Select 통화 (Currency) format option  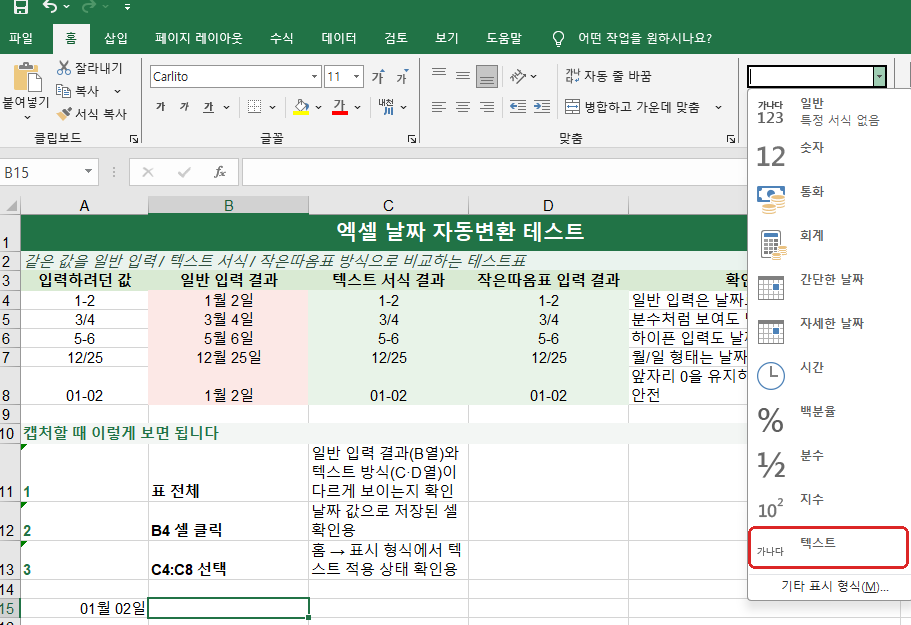pos(828,199)
